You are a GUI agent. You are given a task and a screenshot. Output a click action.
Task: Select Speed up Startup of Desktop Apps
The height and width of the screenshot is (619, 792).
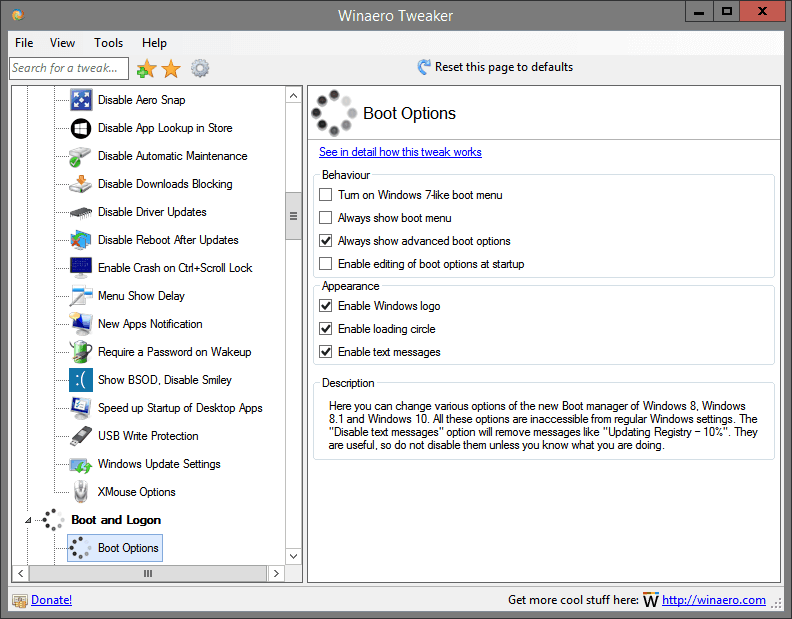[x=180, y=408]
